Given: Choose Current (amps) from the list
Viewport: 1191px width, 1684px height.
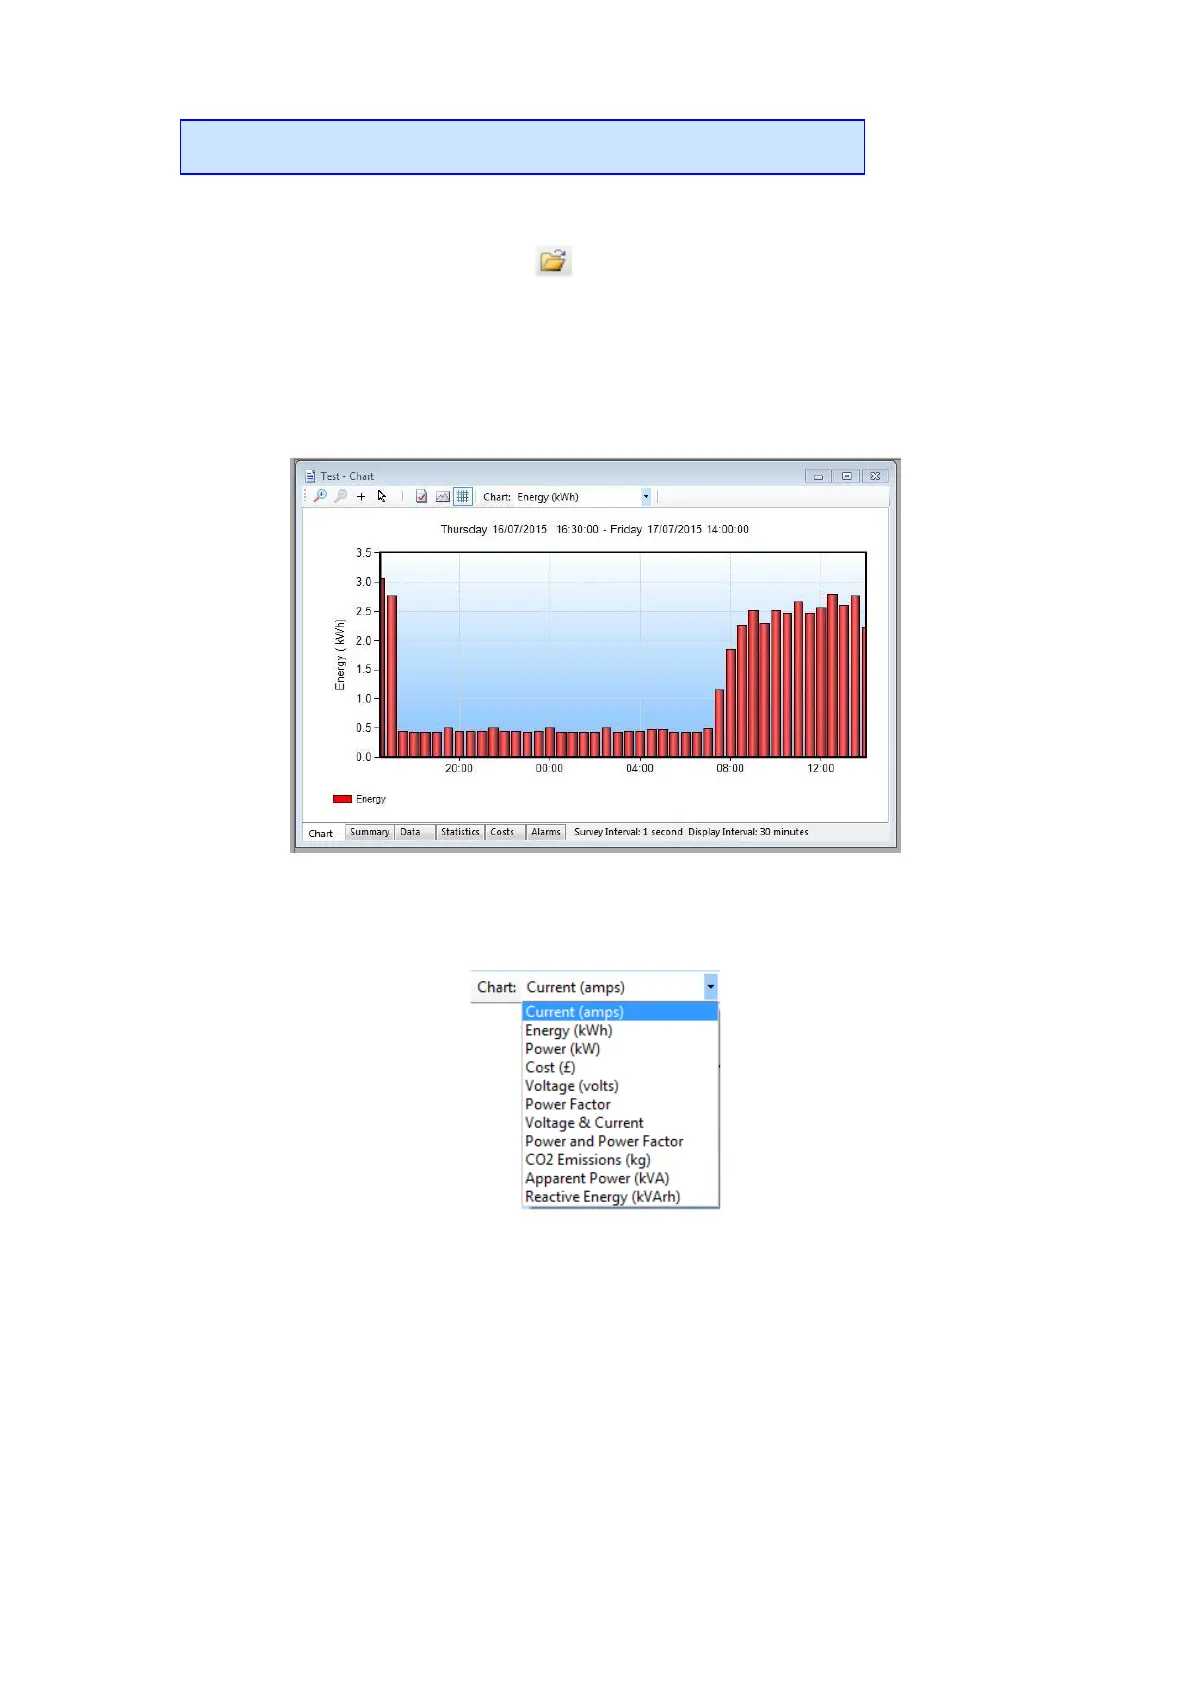Looking at the screenshot, I should coord(620,1012).
